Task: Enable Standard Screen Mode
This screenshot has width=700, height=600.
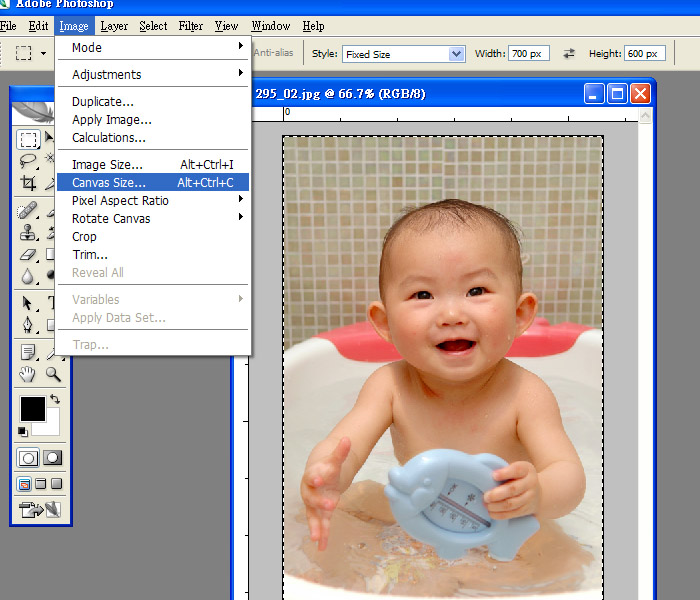Action: (x=24, y=485)
